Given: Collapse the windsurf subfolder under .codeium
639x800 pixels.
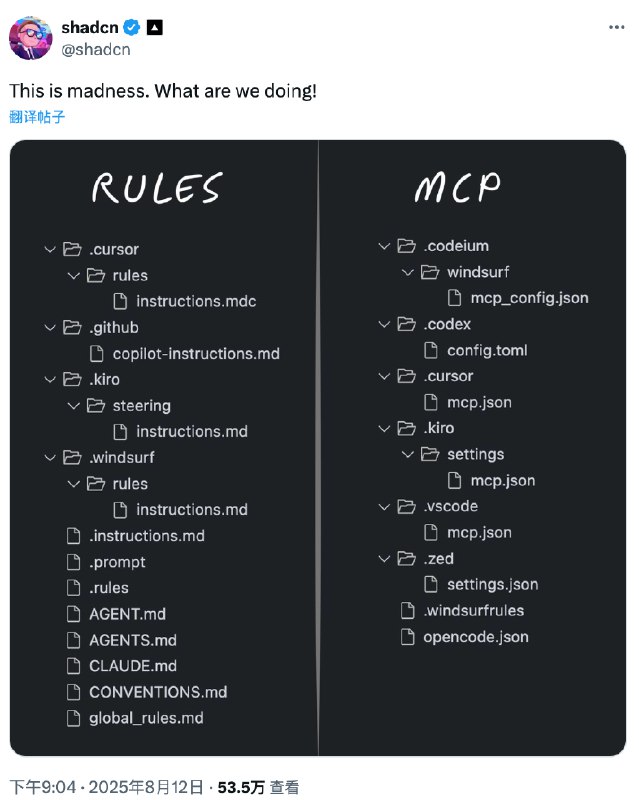Looking at the screenshot, I should point(407,272).
